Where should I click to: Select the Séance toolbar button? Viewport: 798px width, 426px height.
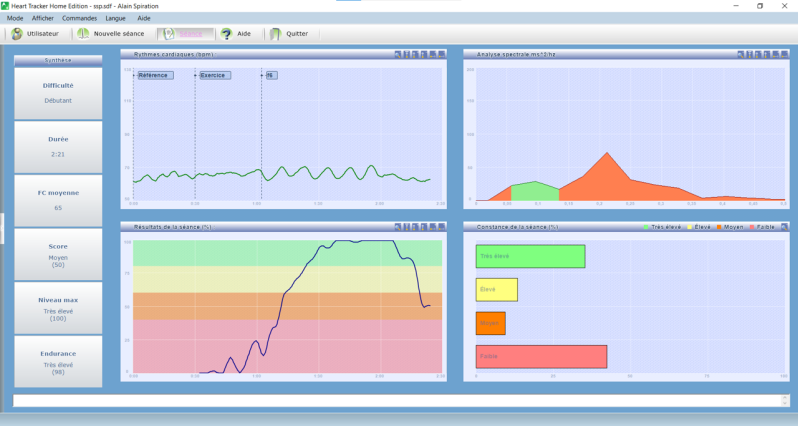[x=185, y=34]
